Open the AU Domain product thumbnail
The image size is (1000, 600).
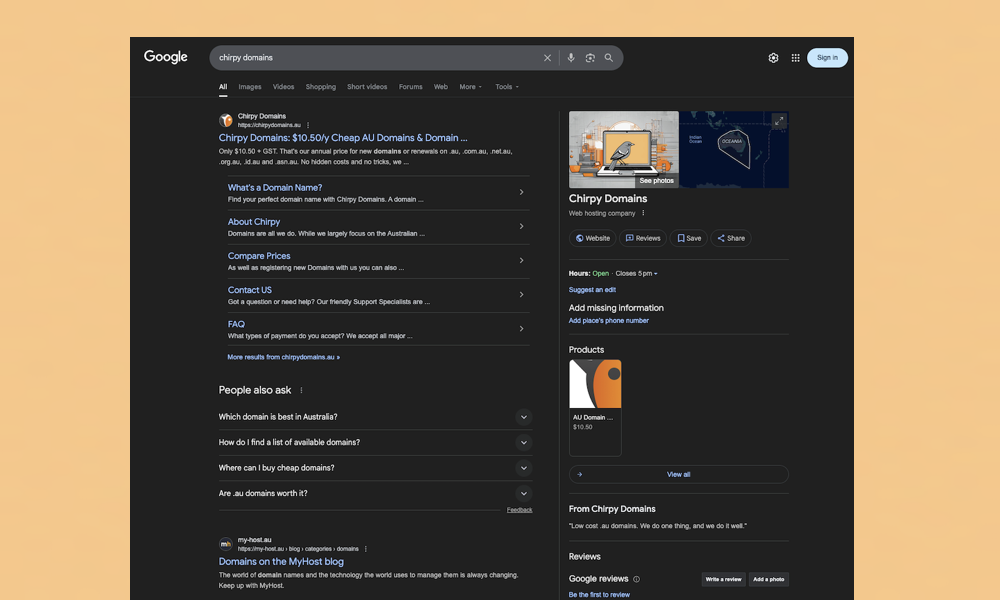(x=595, y=385)
